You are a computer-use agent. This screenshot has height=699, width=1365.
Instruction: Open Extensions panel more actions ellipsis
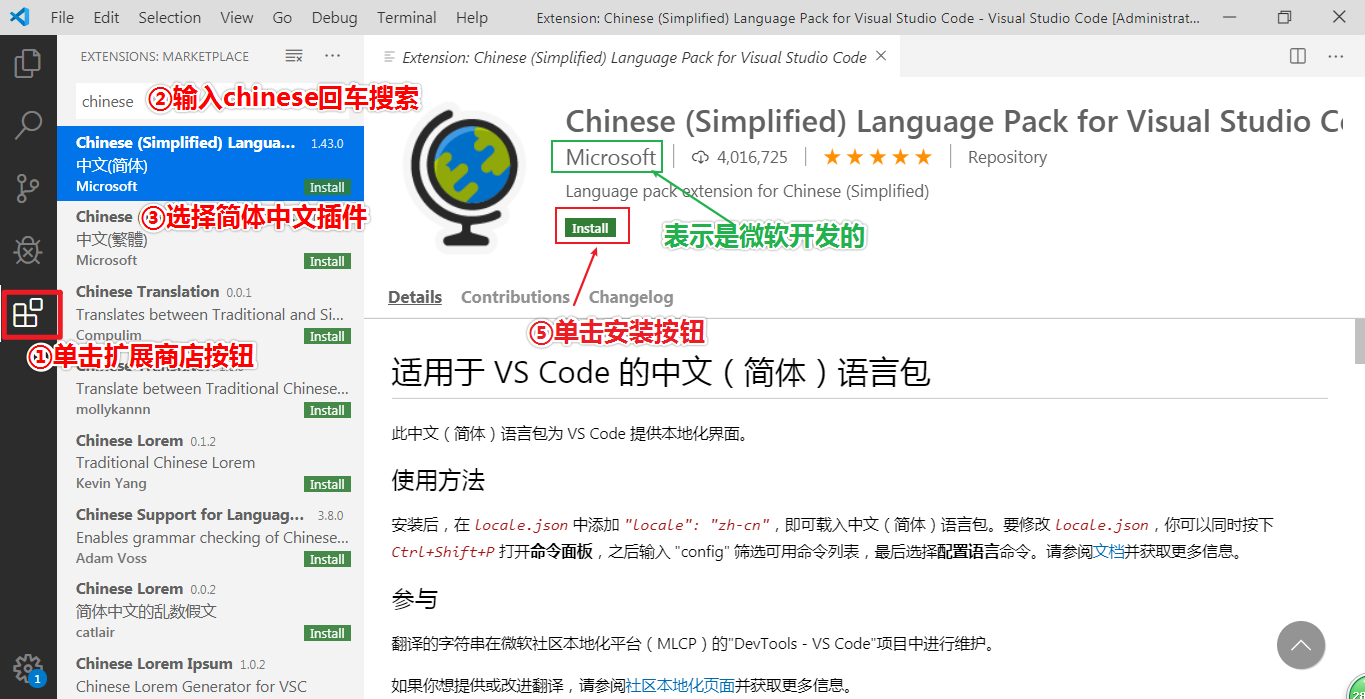333,56
